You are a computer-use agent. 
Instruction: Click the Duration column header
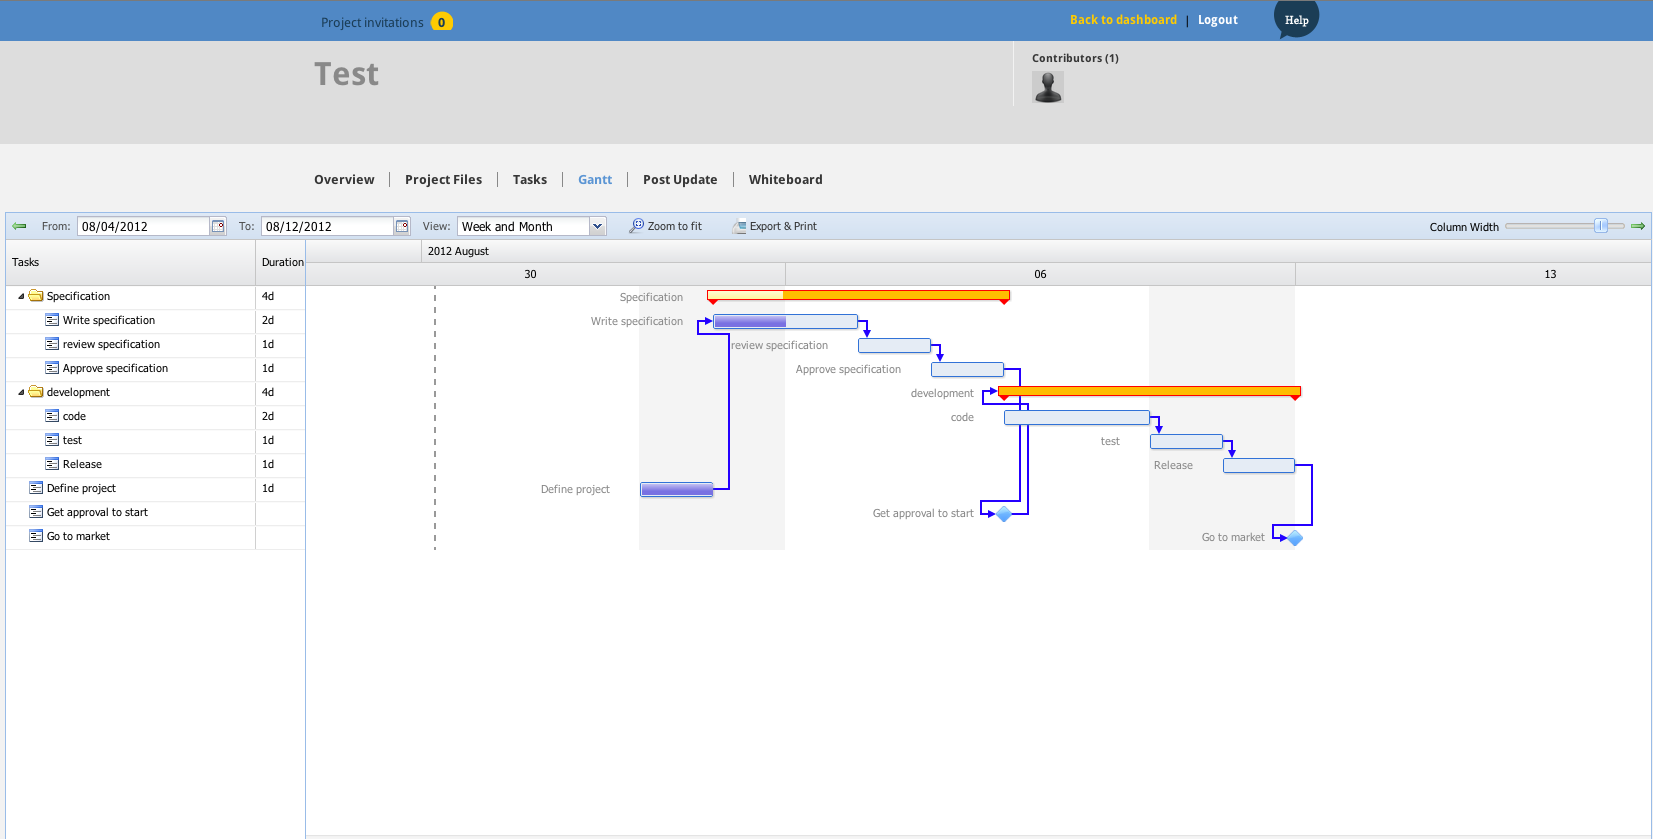(x=281, y=262)
